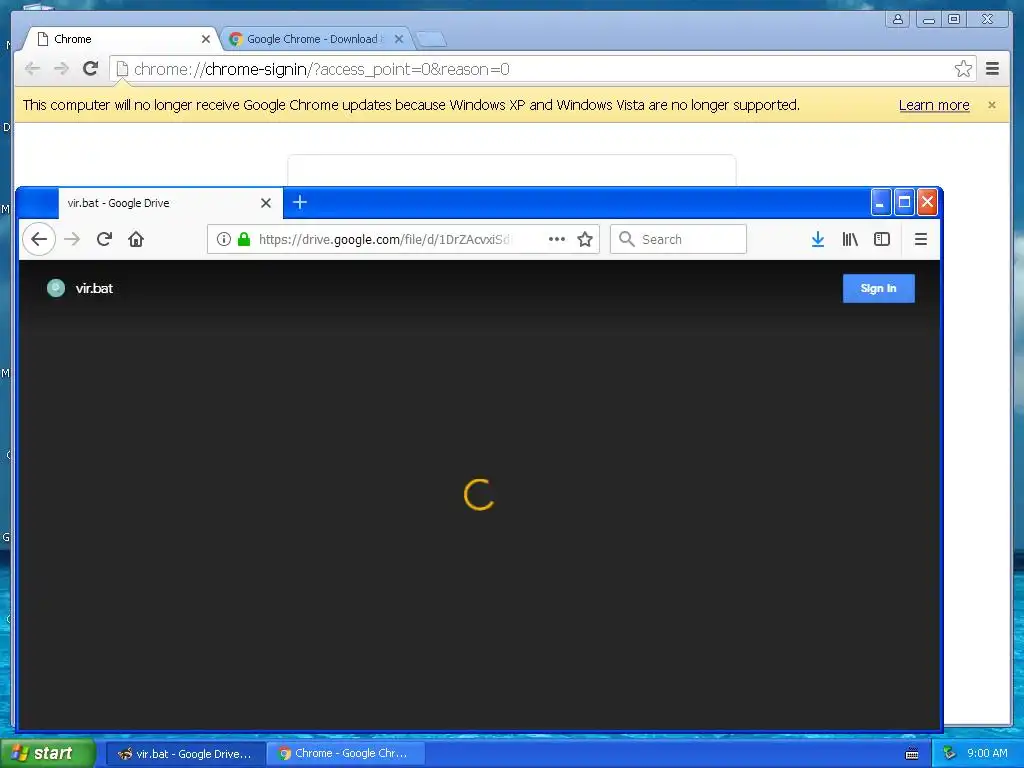Click Learn more link in Chrome infobar

pyautogui.click(x=934, y=105)
